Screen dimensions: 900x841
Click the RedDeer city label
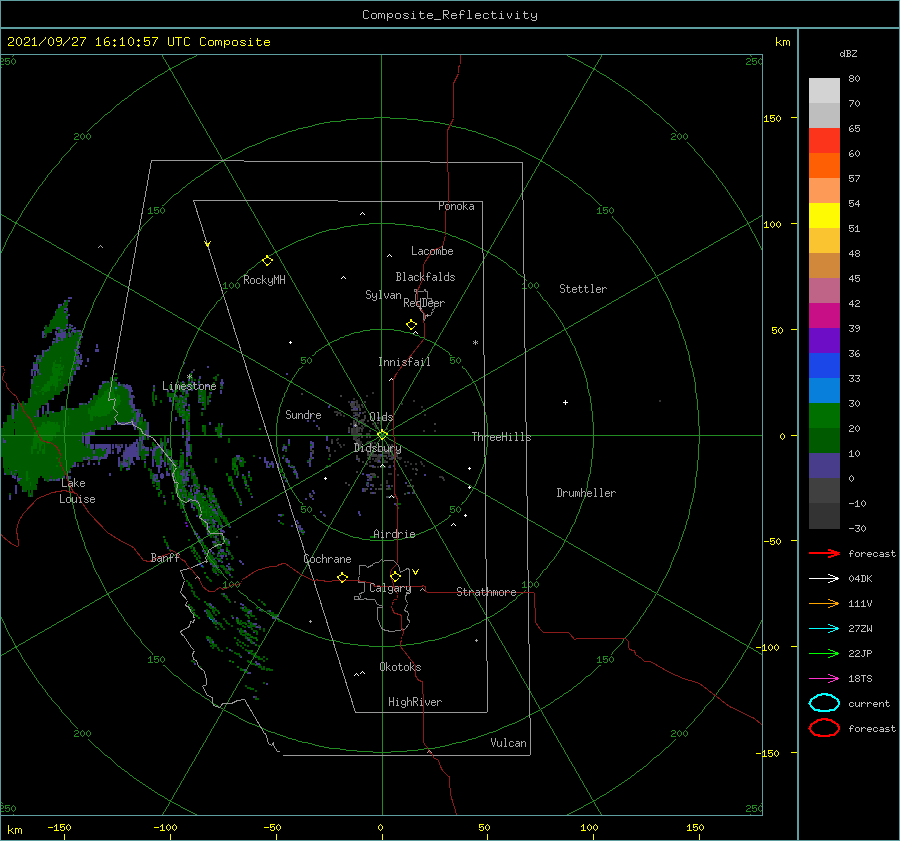pyautogui.click(x=424, y=303)
